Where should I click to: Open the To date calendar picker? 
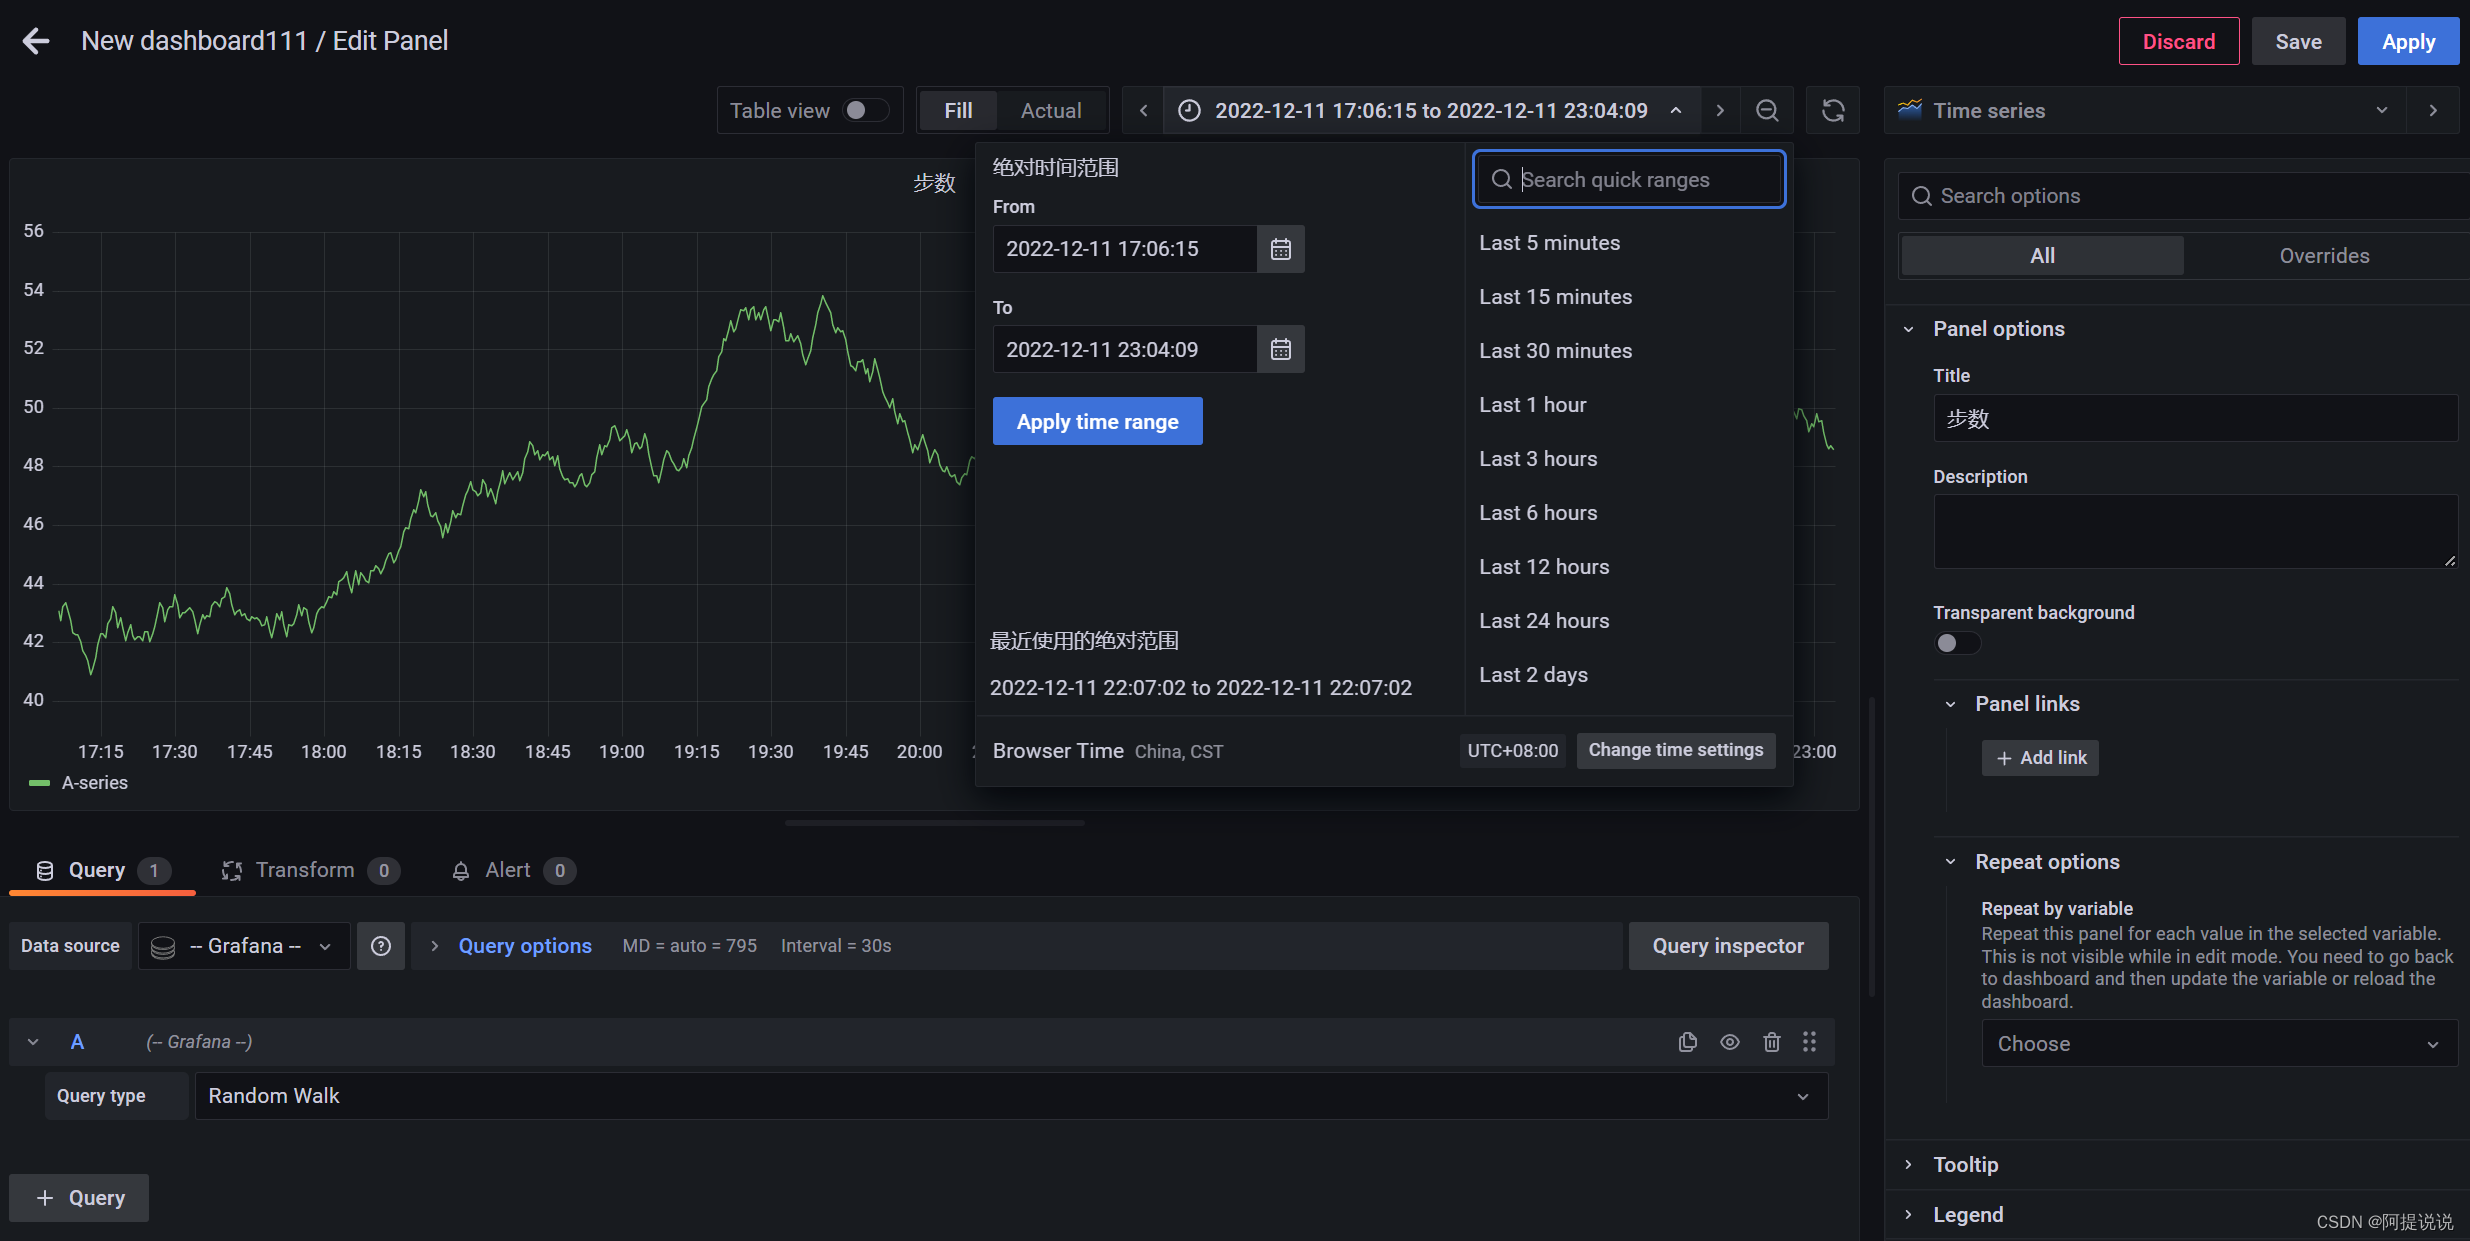coord(1280,350)
